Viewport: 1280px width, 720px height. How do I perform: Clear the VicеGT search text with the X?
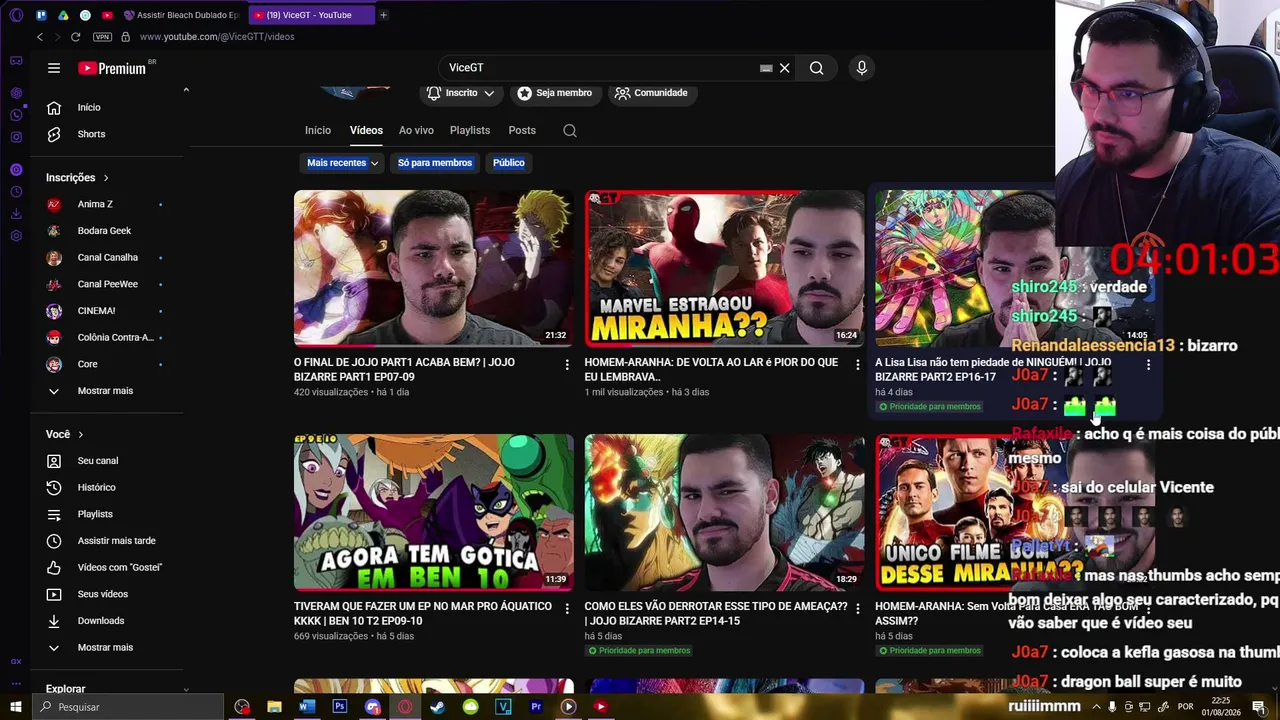point(785,68)
